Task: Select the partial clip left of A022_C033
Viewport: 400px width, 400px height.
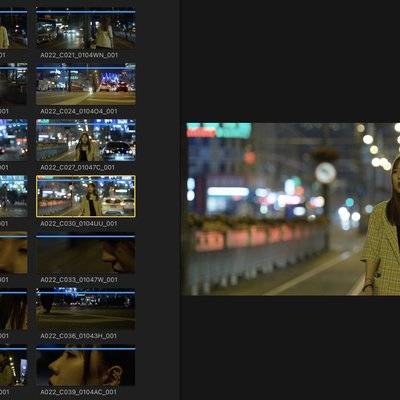Action: [x=14, y=253]
